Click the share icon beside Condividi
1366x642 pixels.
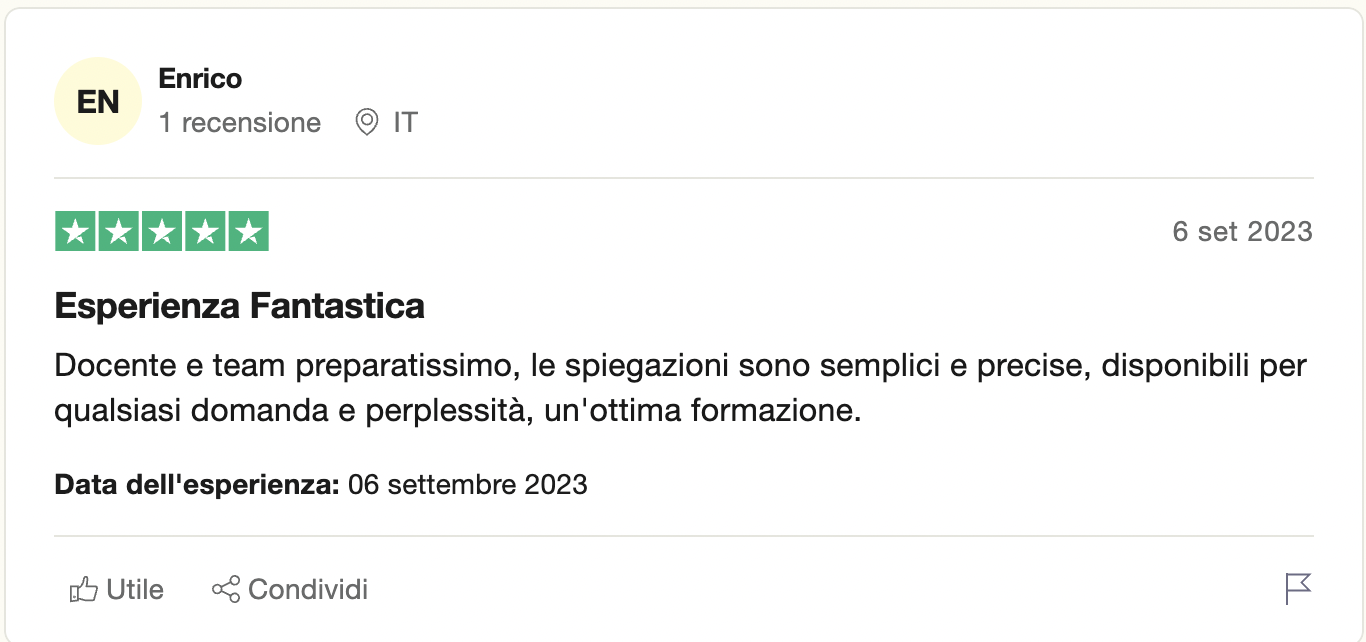226,590
